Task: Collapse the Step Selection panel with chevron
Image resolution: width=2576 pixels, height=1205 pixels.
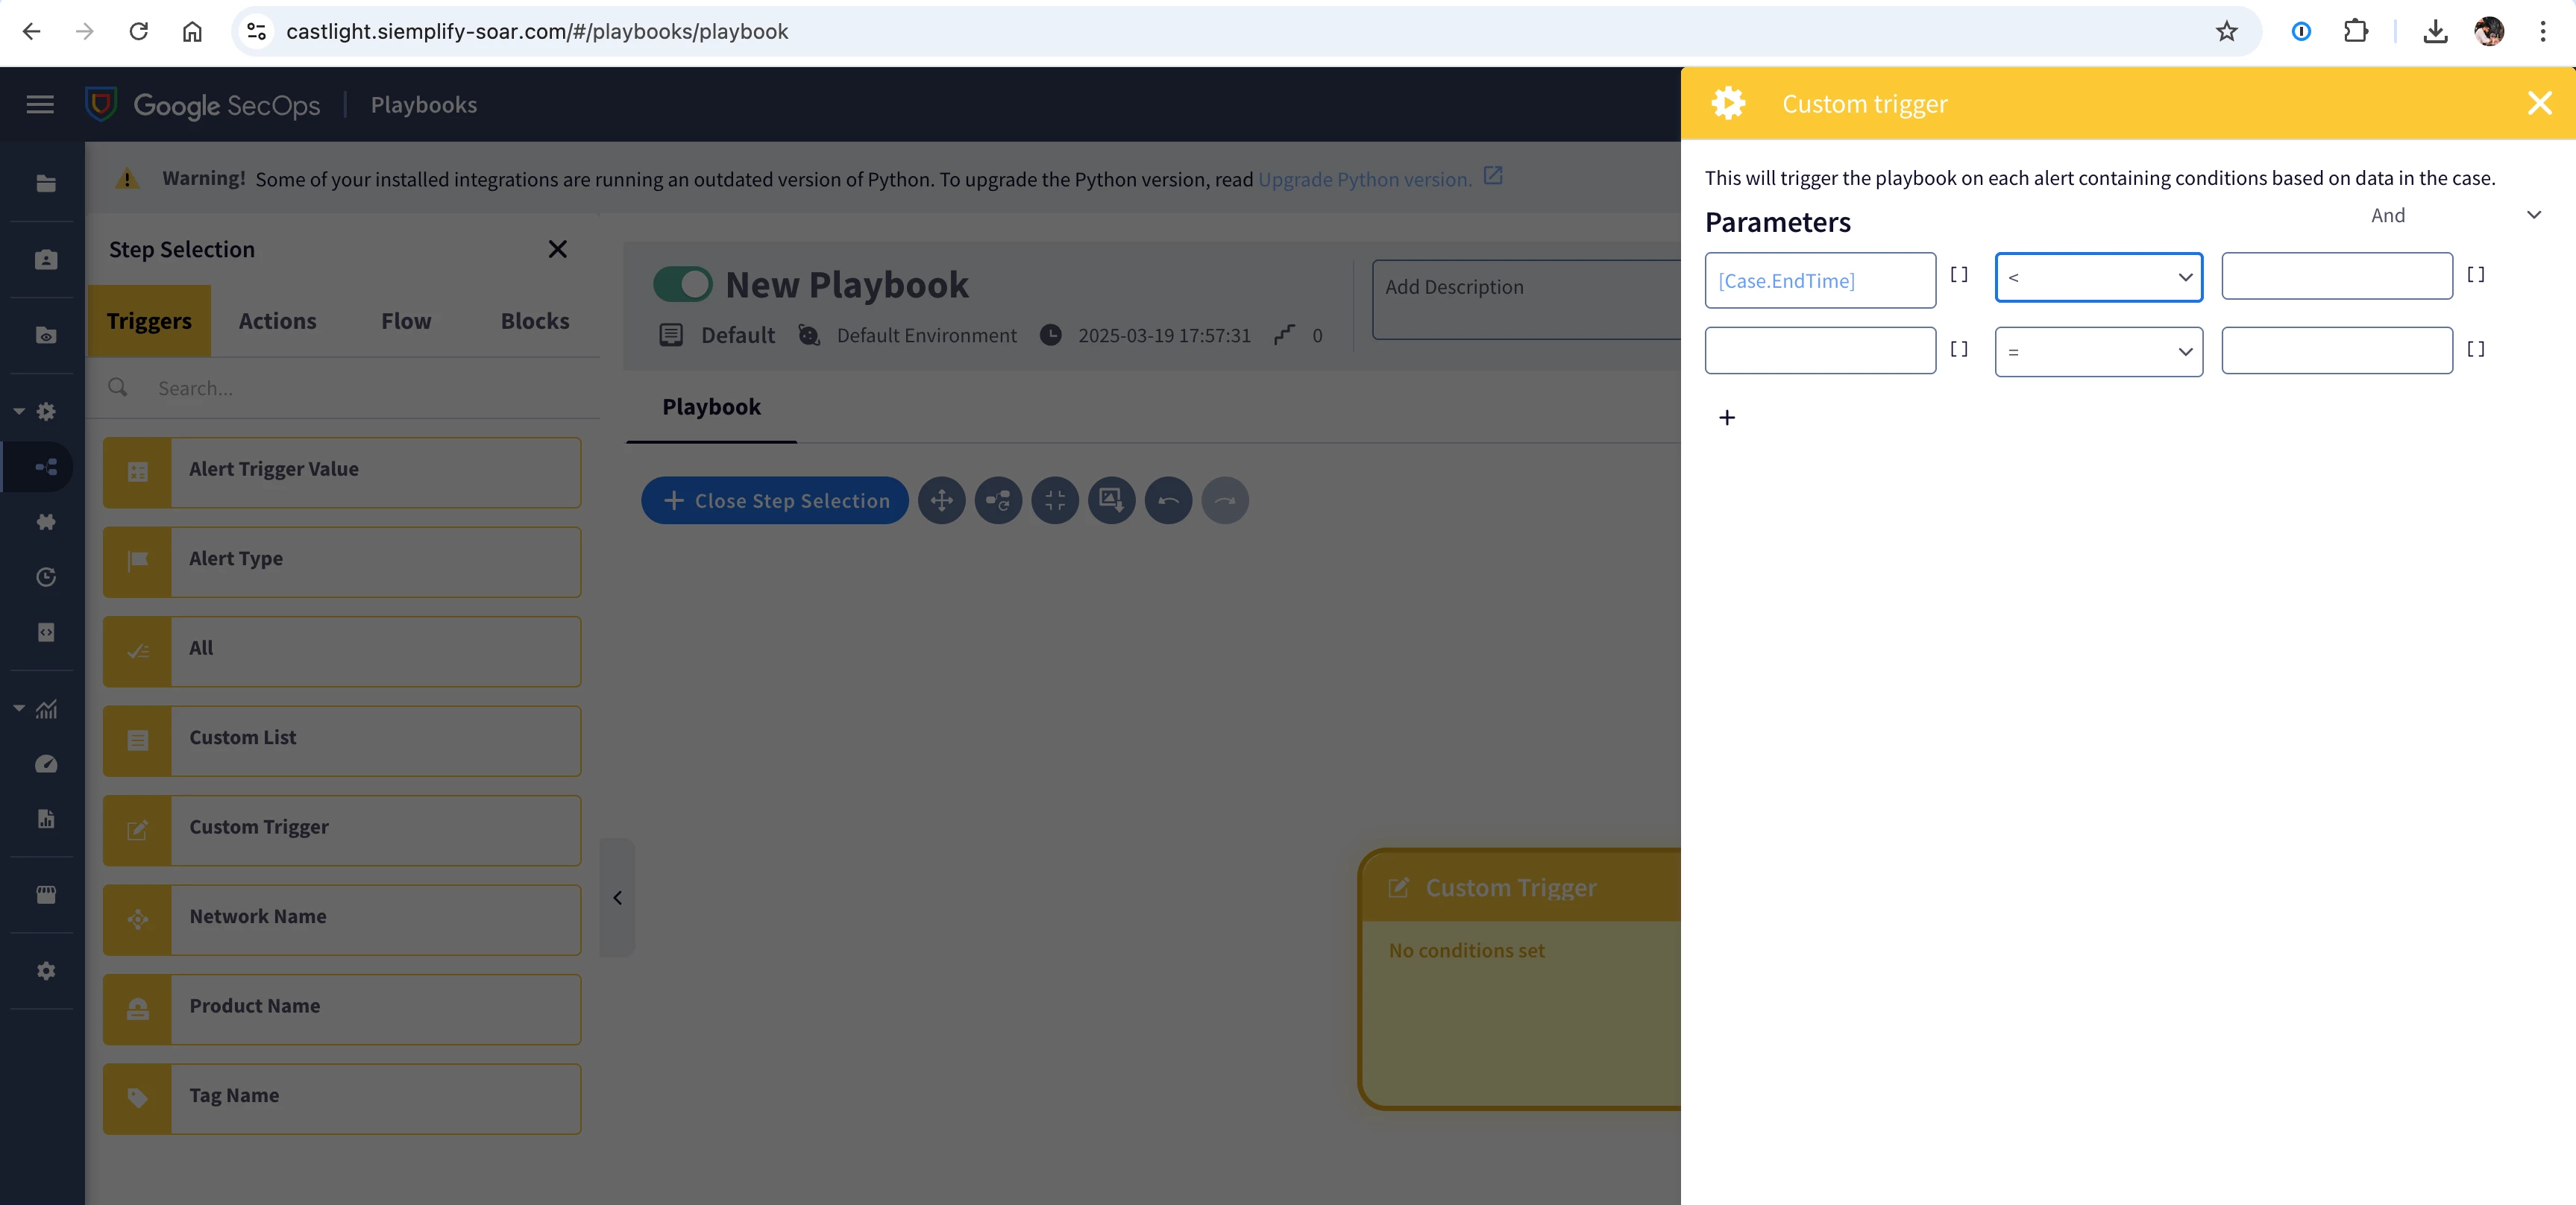Action: 617,898
